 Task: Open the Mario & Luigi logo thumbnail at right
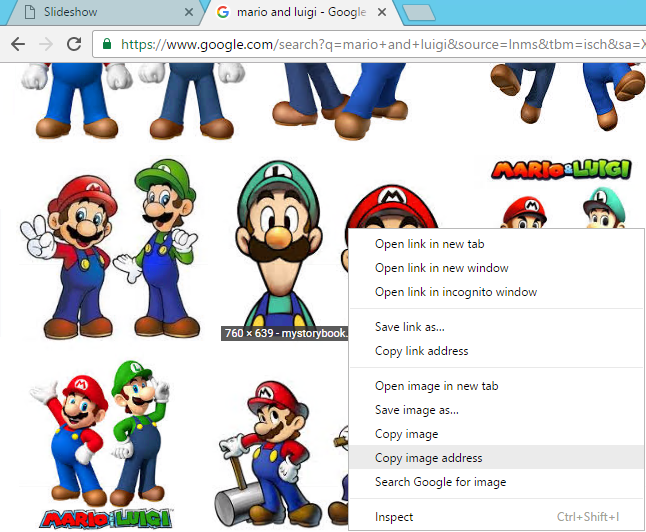tap(562, 194)
